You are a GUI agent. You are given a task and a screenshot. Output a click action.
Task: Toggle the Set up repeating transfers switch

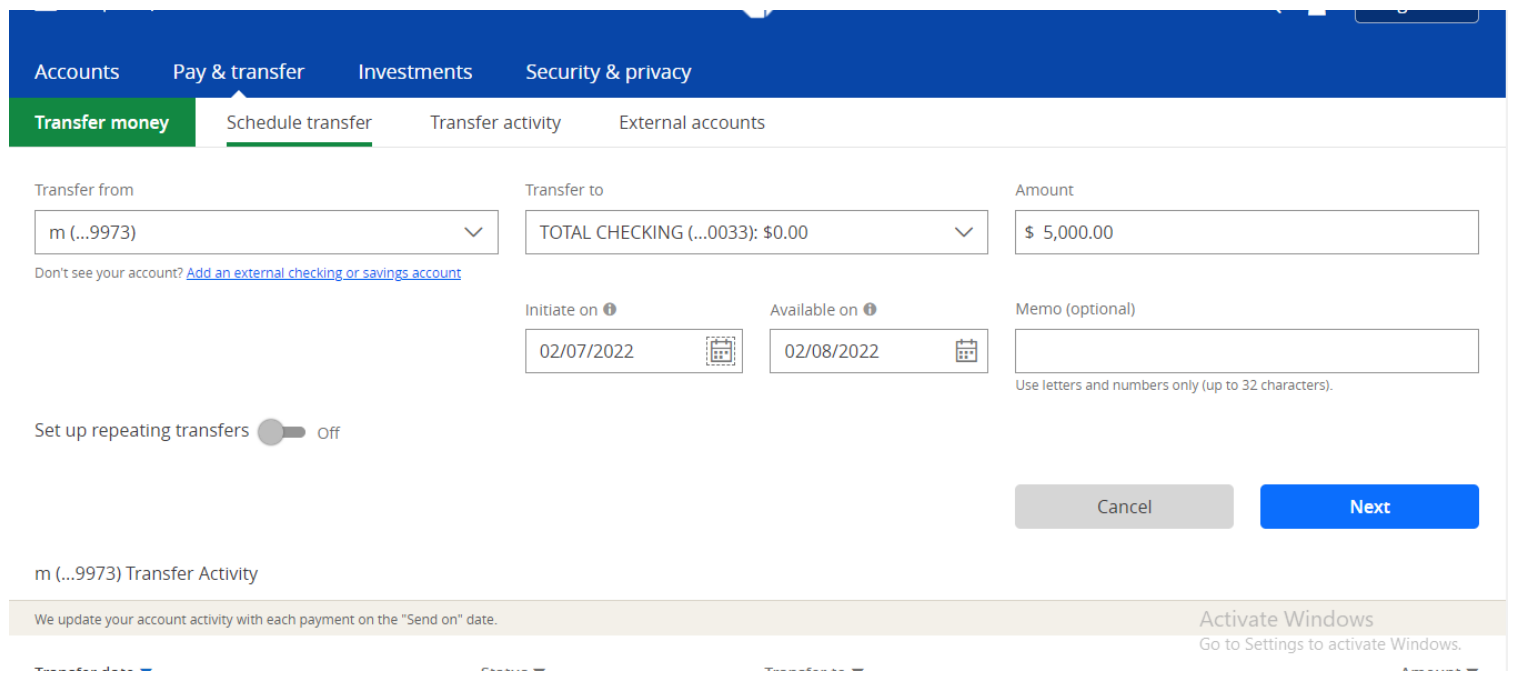point(281,432)
